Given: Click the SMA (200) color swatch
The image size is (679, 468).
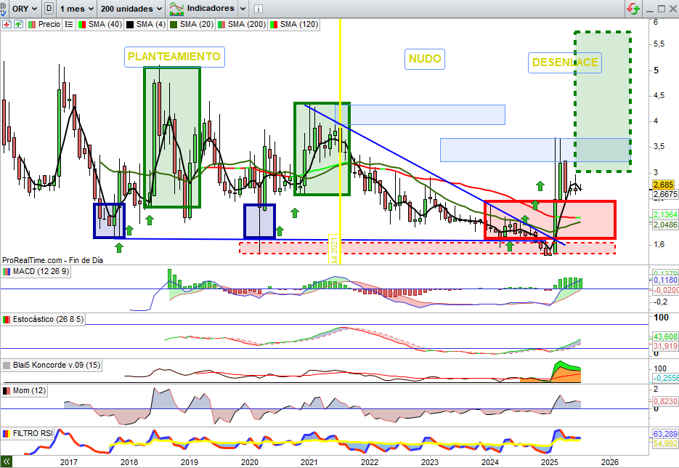Looking at the screenshot, I should pos(221,25).
